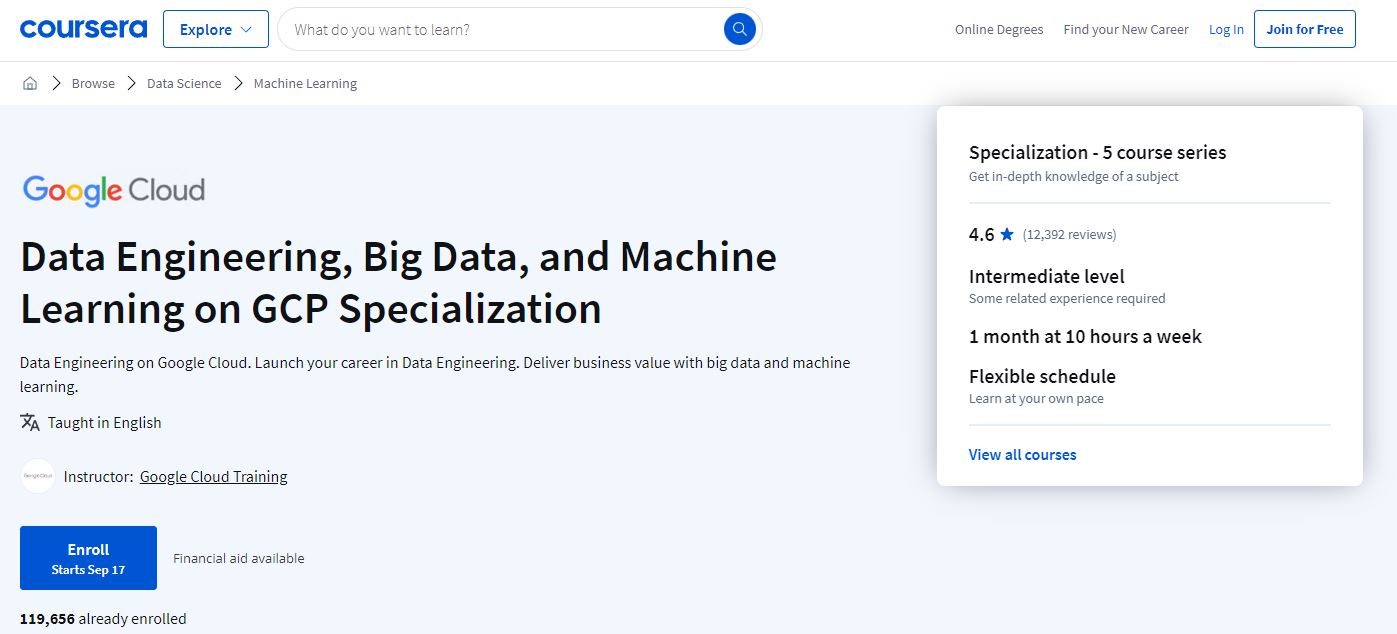This screenshot has width=1397, height=634.
Task: Click View all courses
Action: pos(1022,454)
